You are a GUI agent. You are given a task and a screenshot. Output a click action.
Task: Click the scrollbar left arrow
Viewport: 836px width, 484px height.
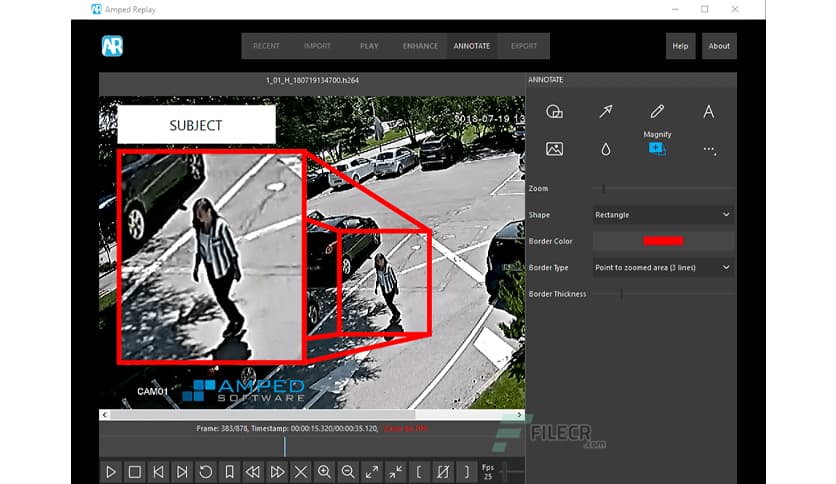[104, 415]
